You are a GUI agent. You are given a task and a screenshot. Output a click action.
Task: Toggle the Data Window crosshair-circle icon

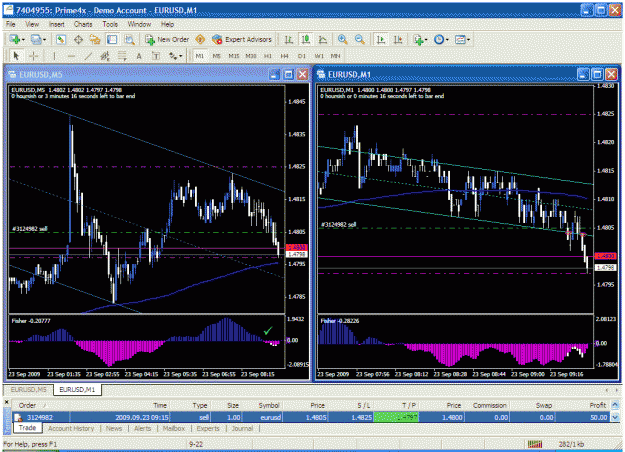coord(78,39)
